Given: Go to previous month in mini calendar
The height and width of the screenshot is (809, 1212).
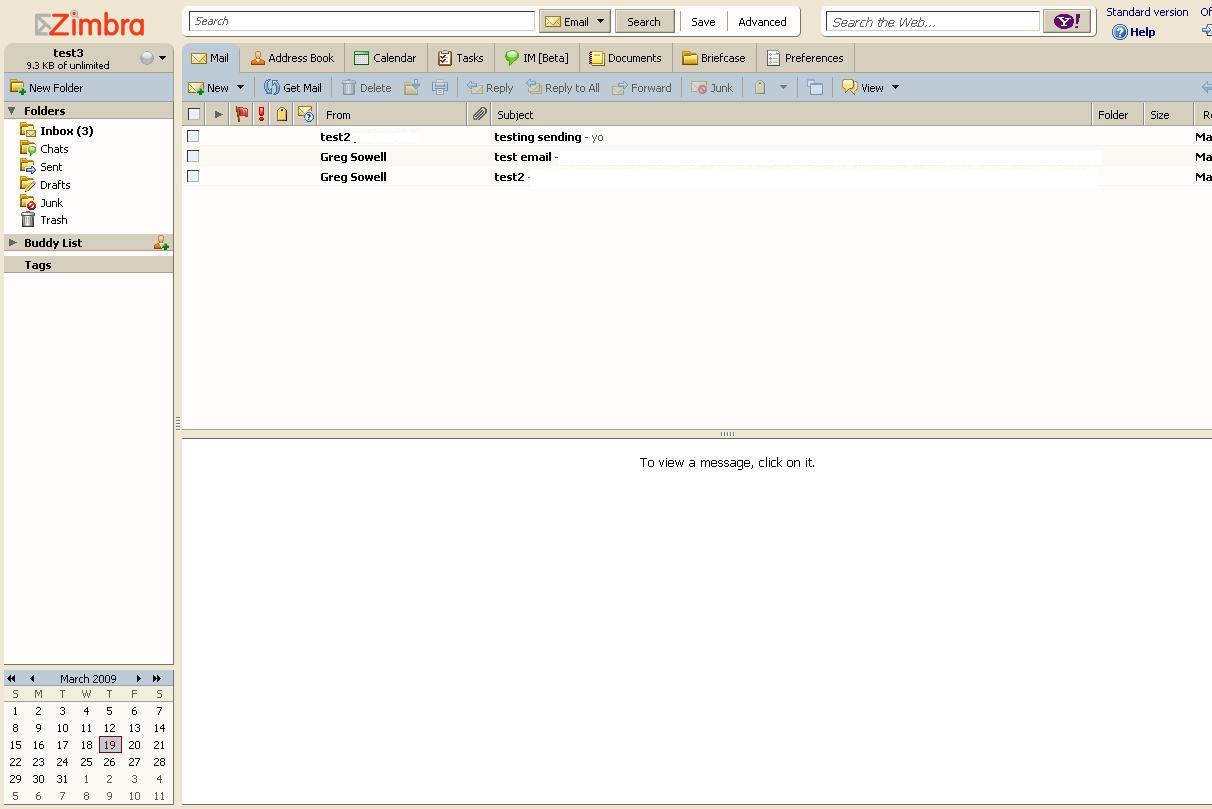Looking at the screenshot, I should point(32,678).
